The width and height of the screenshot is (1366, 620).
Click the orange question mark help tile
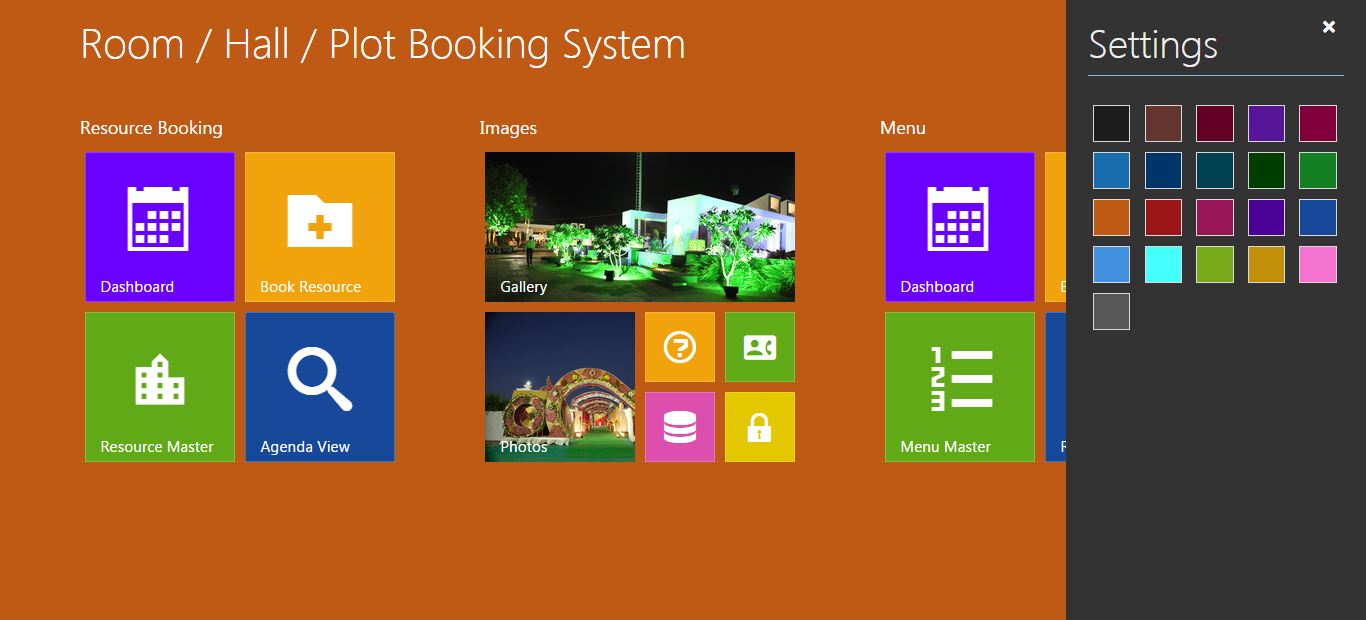[x=680, y=347]
